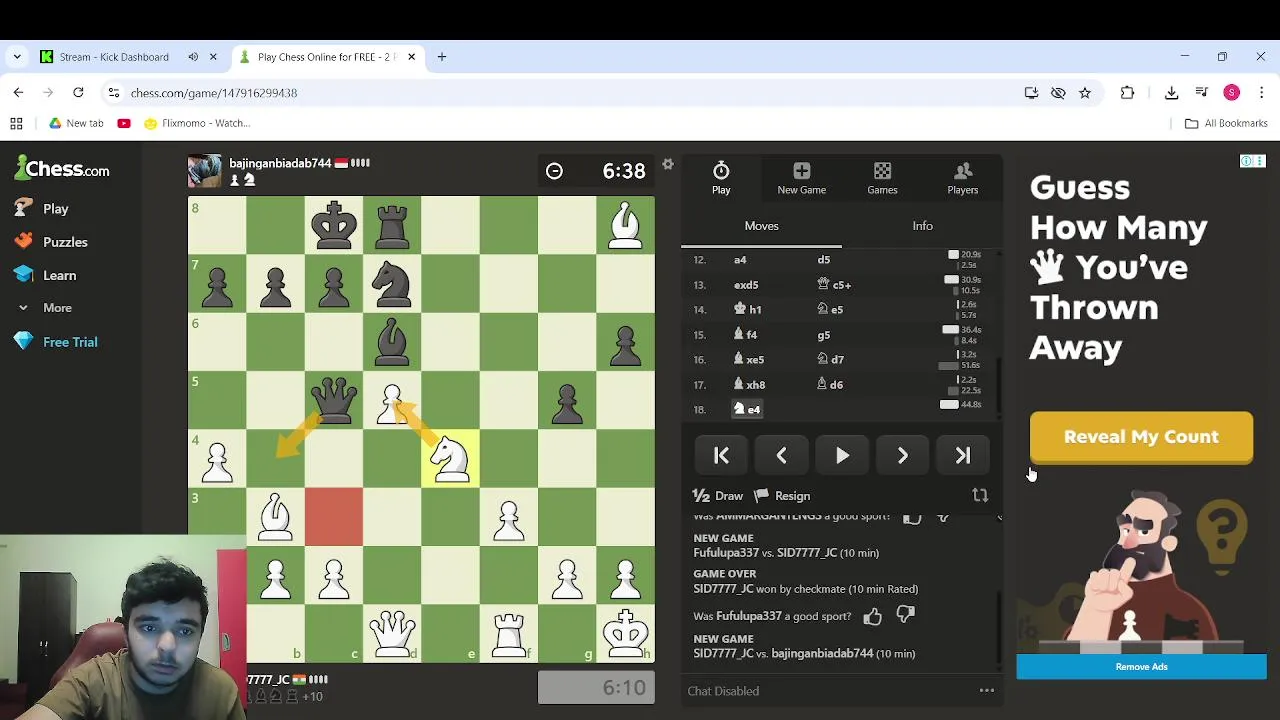
Task: Select the Play tab with clock icon
Action: (x=721, y=178)
